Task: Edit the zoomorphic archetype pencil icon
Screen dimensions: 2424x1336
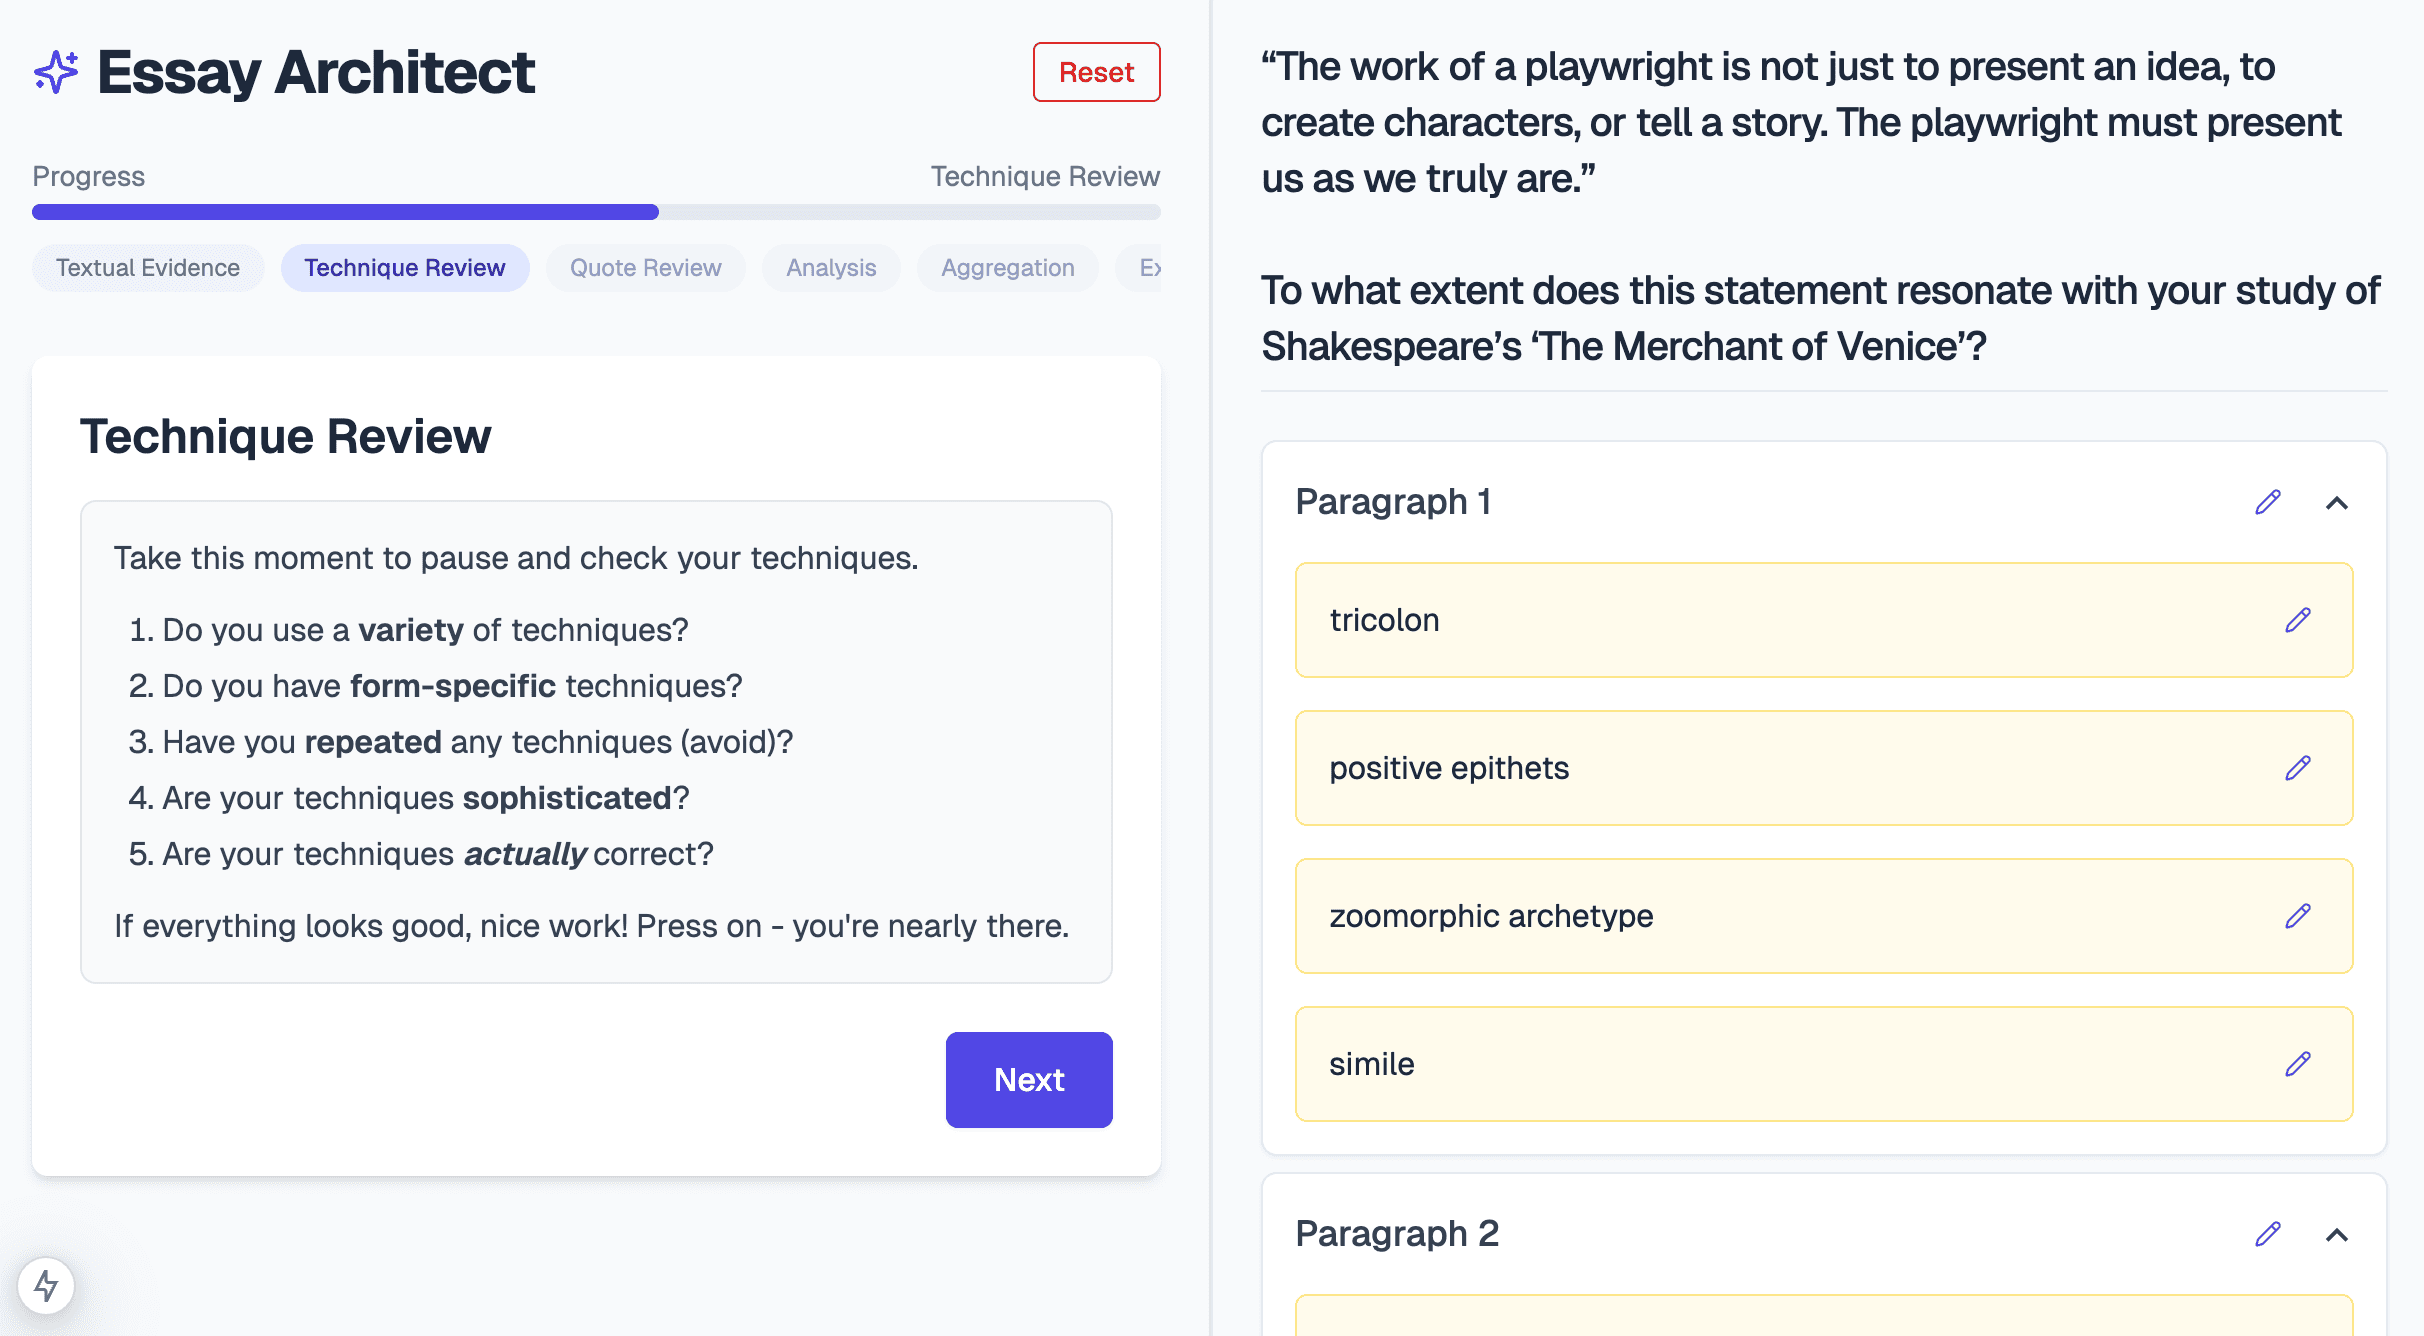Action: [x=2298, y=916]
